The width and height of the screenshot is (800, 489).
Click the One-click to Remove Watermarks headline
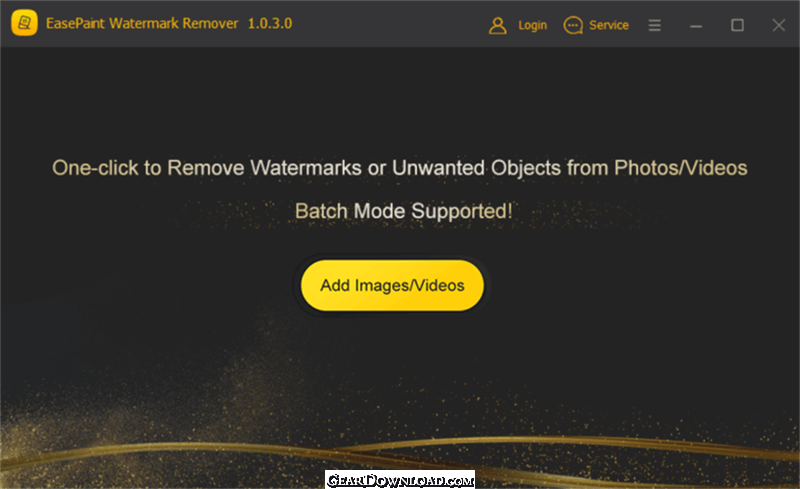[x=399, y=168]
